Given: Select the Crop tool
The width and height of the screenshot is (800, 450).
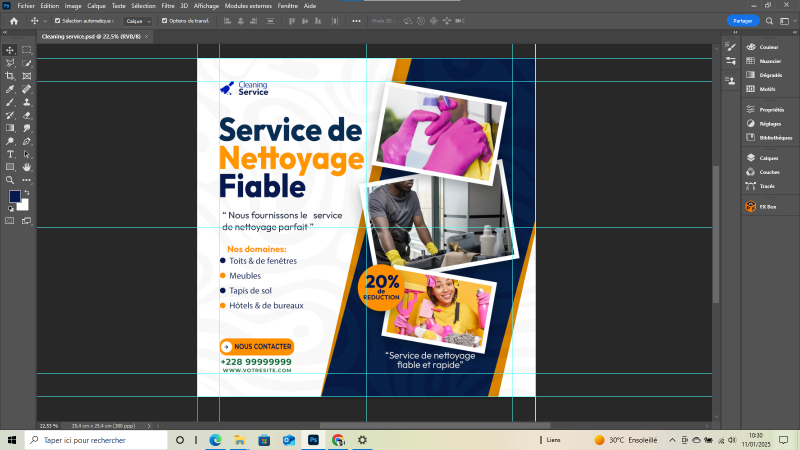Looking at the screenshot, I should tap(10, 76).
